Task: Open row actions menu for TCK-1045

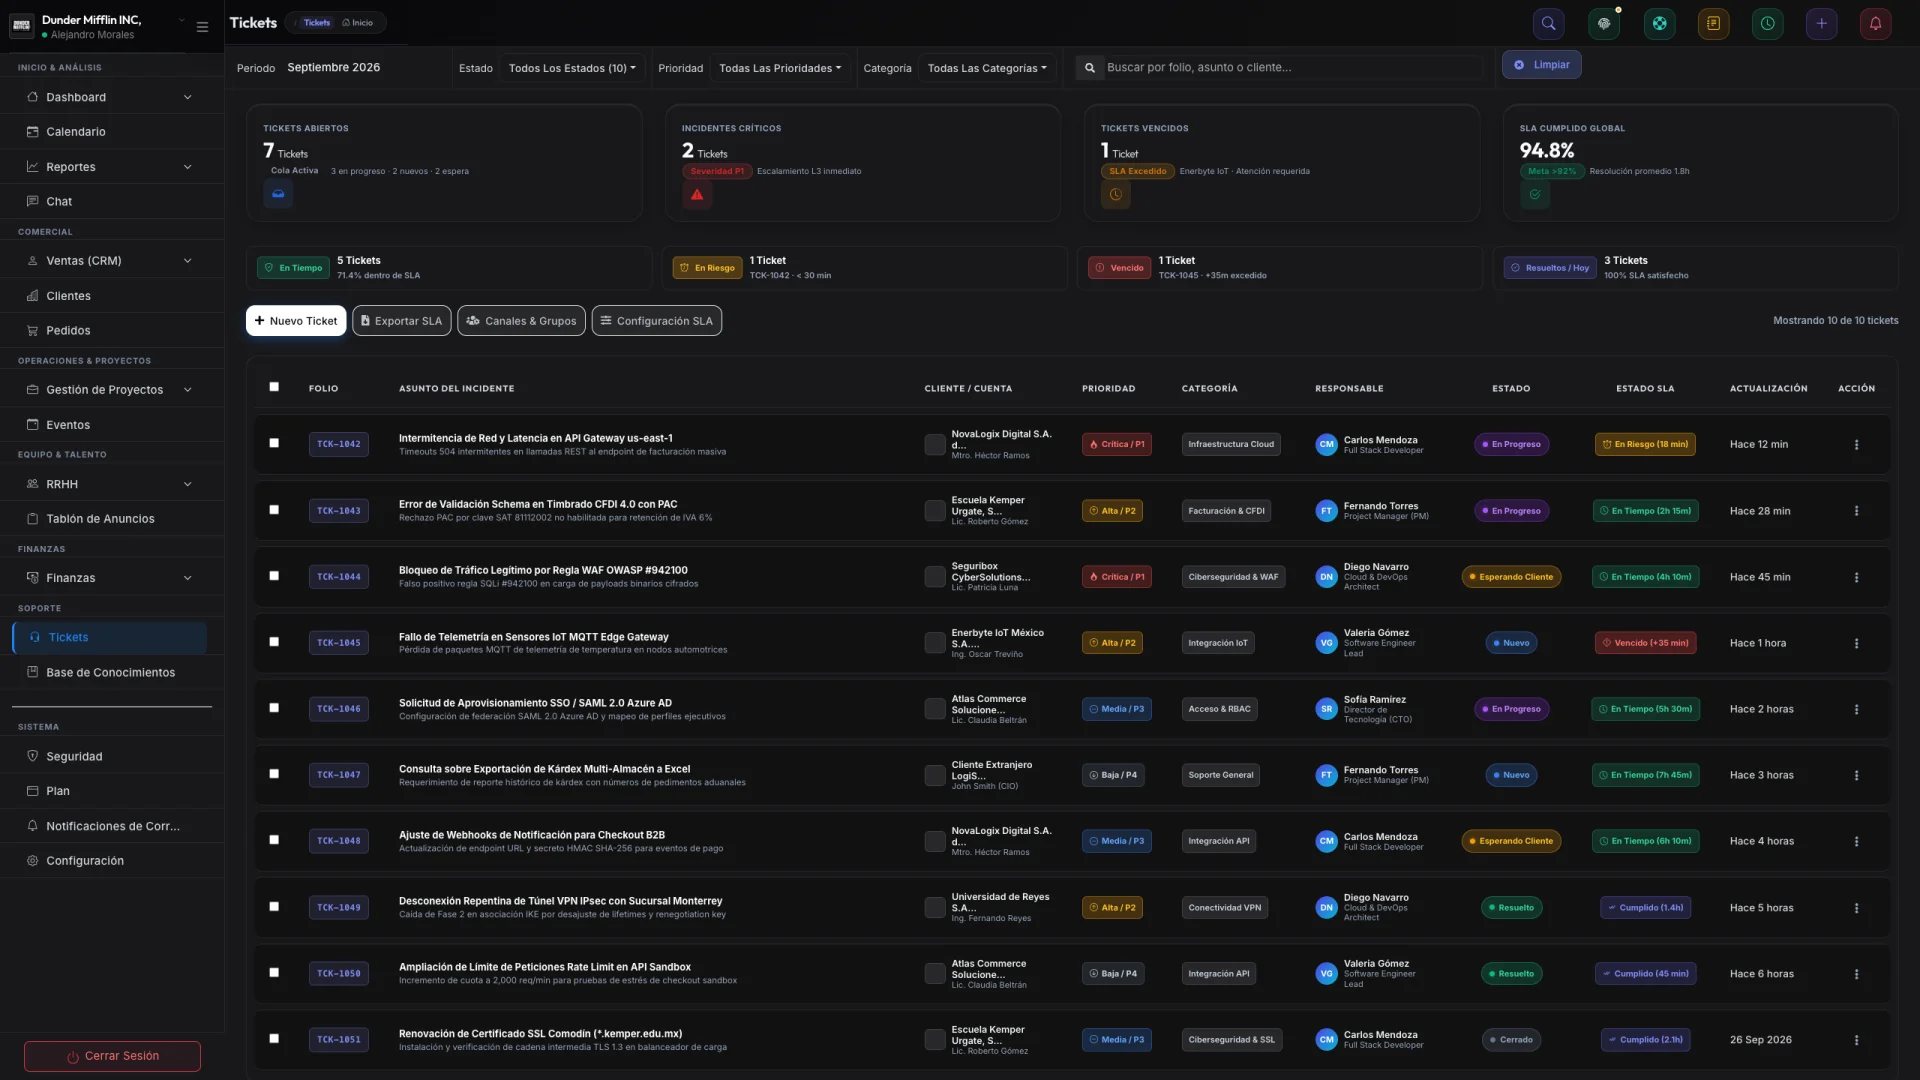Action: [1856, 644]
